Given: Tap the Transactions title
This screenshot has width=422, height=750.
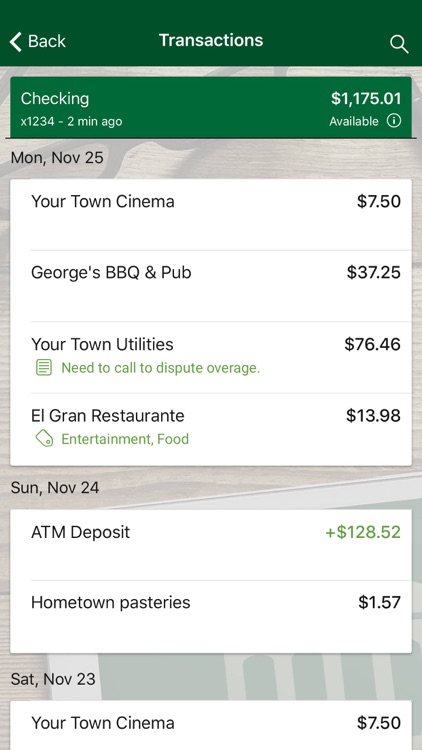Looking at the screenshot, I should click(211, 40).
